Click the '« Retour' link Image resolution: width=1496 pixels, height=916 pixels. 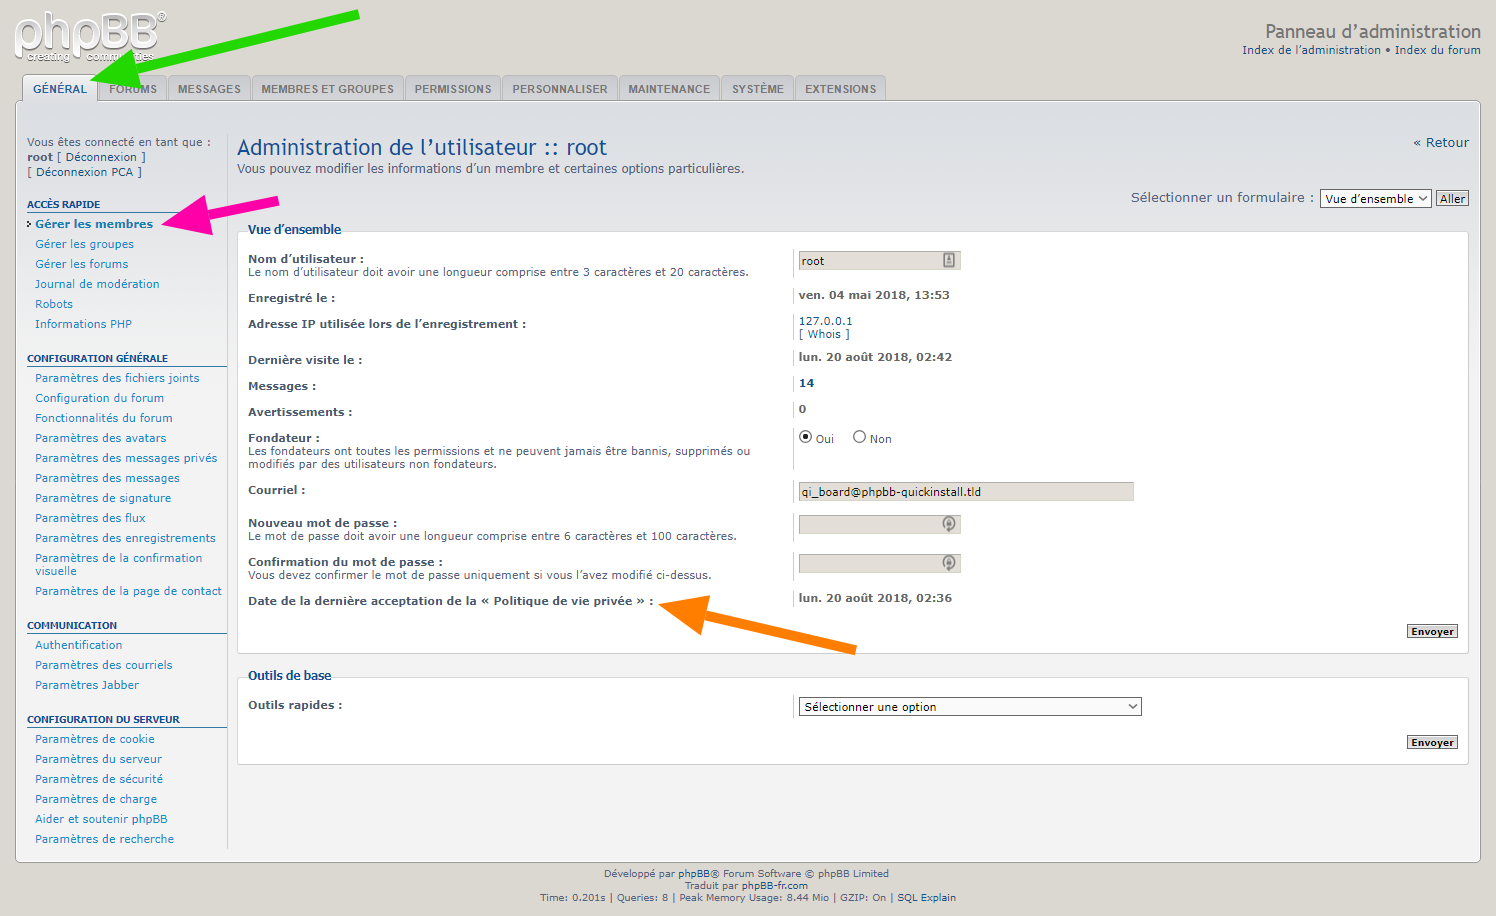tap(1441, 143)
